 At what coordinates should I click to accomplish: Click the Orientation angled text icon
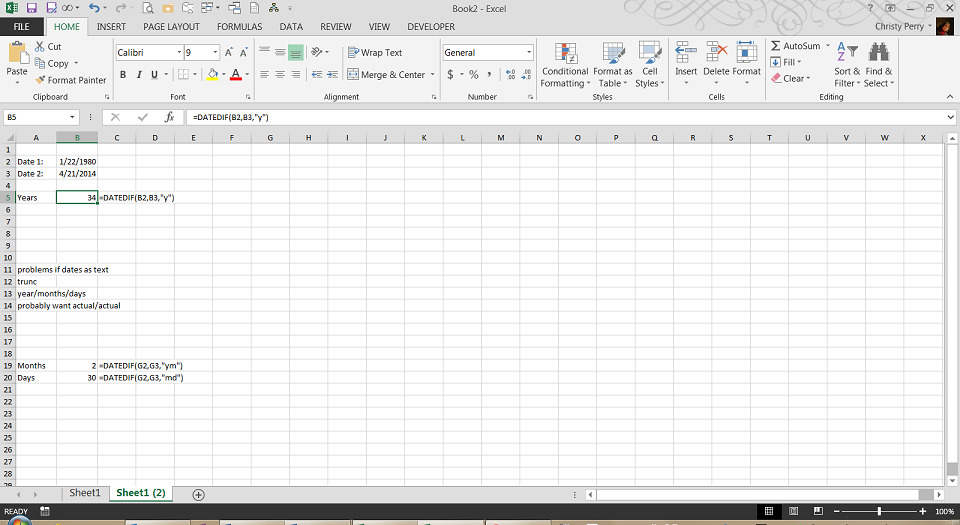point(317,52)
